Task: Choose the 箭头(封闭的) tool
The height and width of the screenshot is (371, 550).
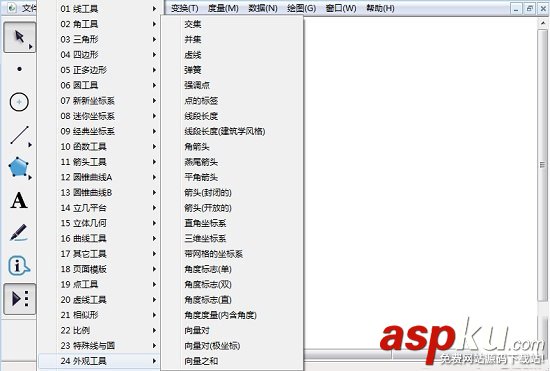Action: (x=232, y=193)
